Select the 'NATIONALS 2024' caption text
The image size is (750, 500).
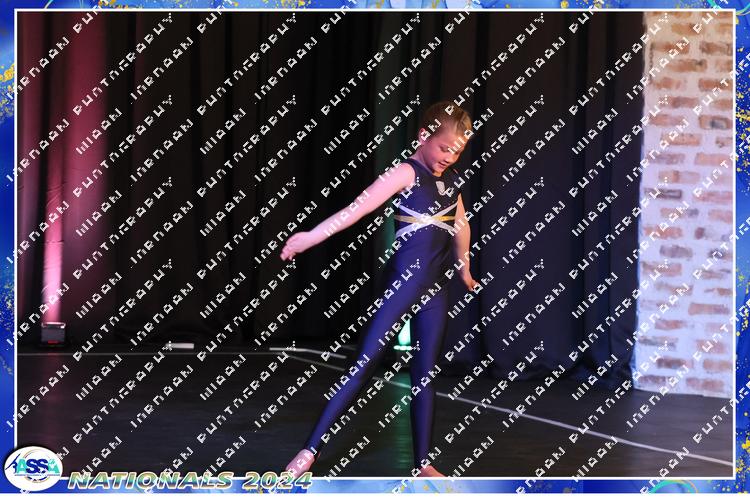pos(190,480)
